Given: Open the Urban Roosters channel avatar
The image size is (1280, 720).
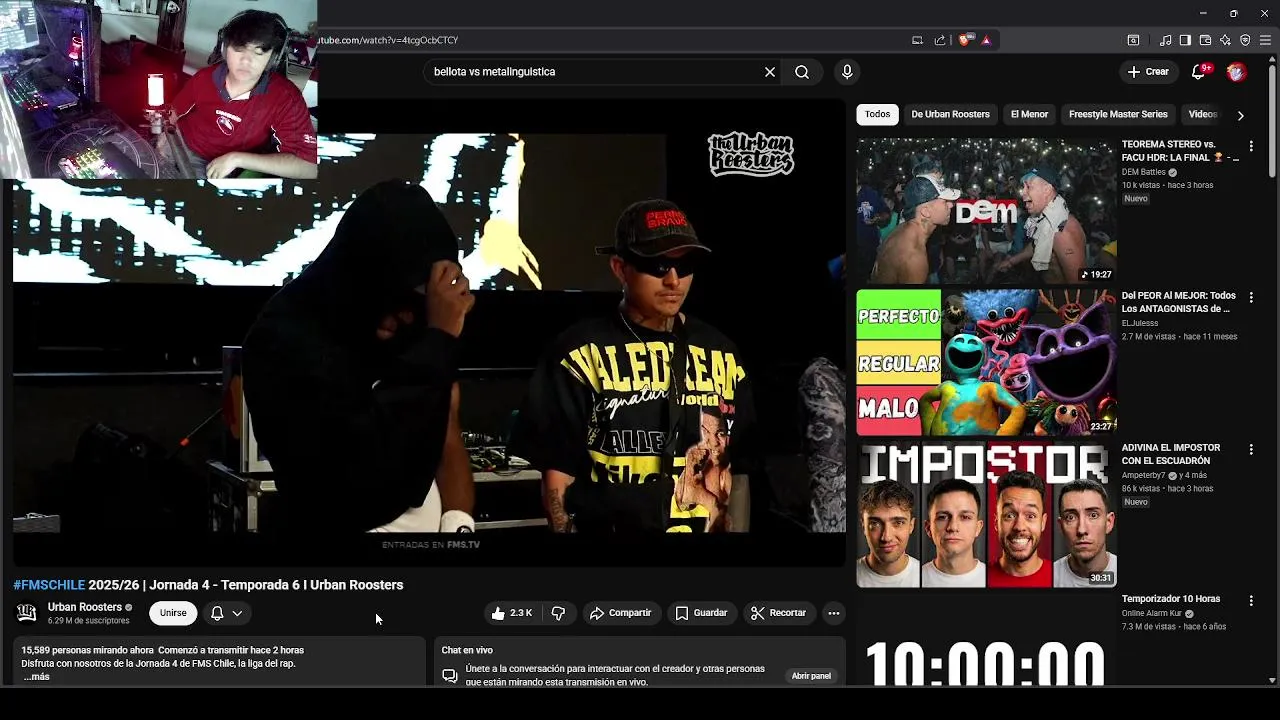Looking at the screenshot, I should [x=27, y=613].
